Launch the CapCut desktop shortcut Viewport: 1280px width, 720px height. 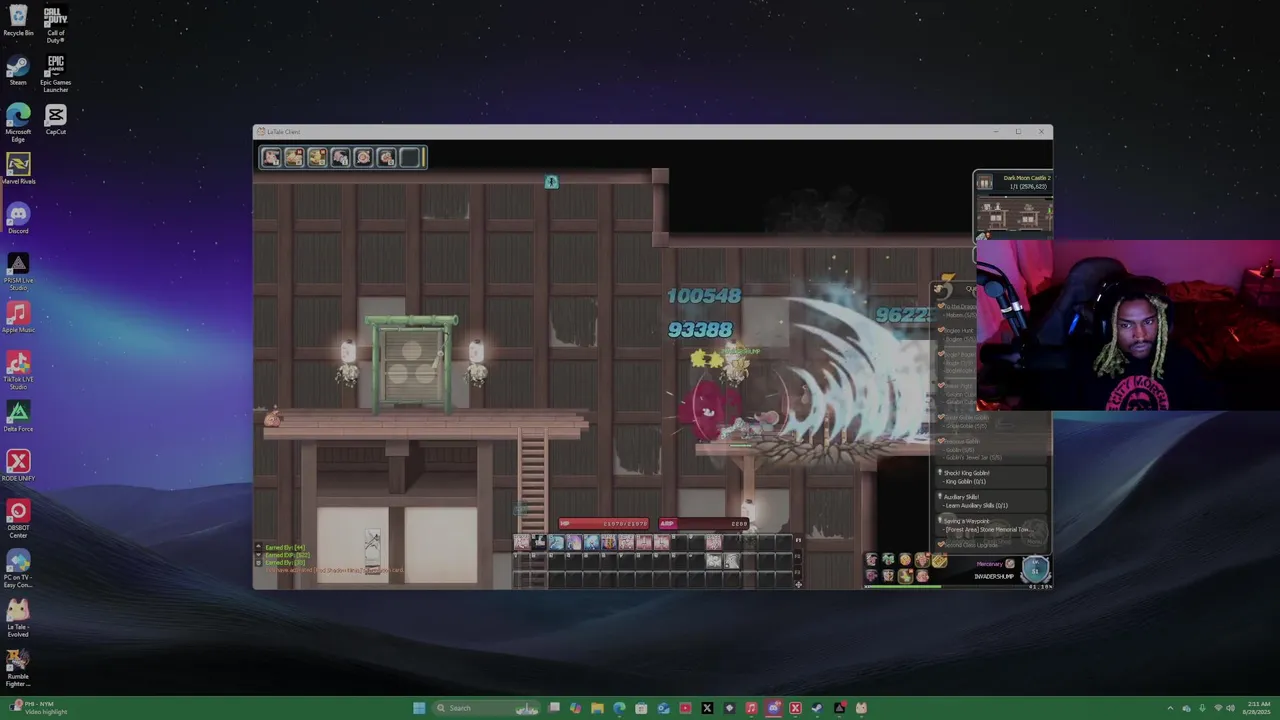[x=56, y=120]
